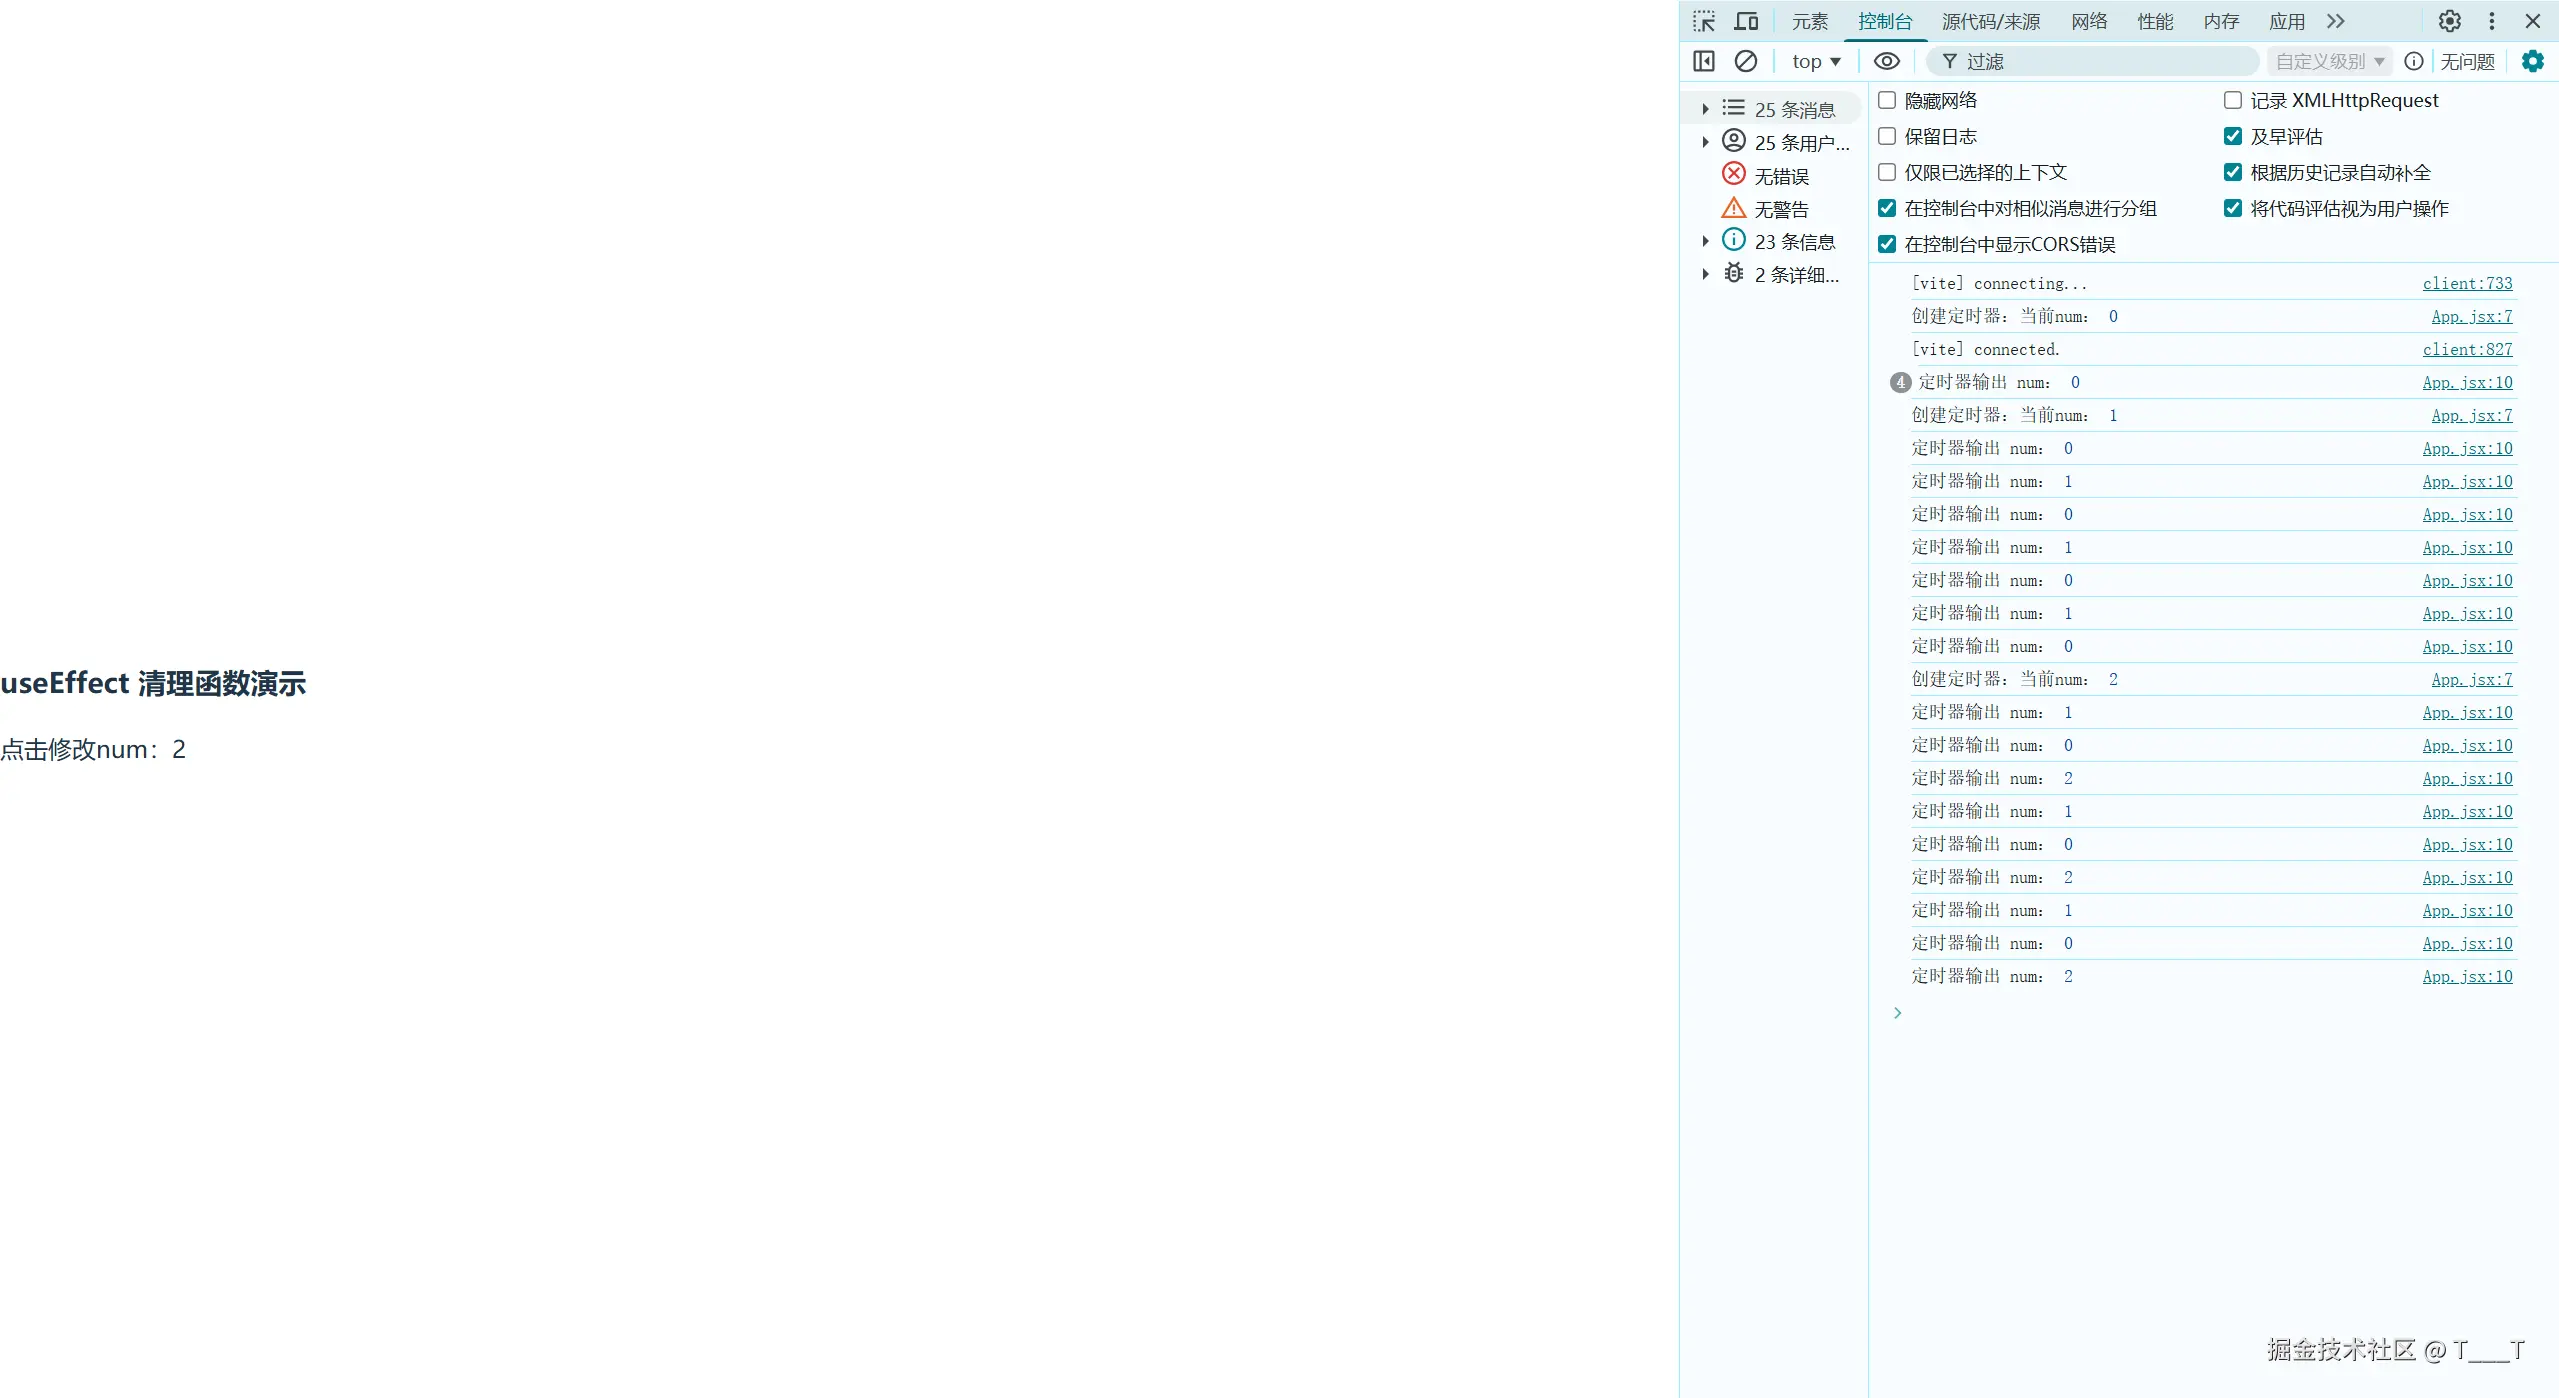This screenshot has height=1398, width=2559.
Task: Open the DevTools three-dot menu
Action: (x=2491, y=21)
